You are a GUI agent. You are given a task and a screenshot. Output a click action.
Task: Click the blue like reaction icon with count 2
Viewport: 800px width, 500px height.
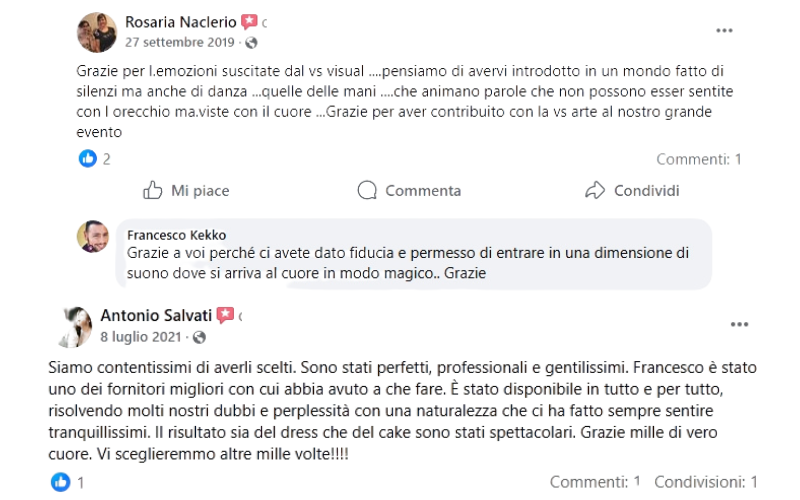pos(88,158)
